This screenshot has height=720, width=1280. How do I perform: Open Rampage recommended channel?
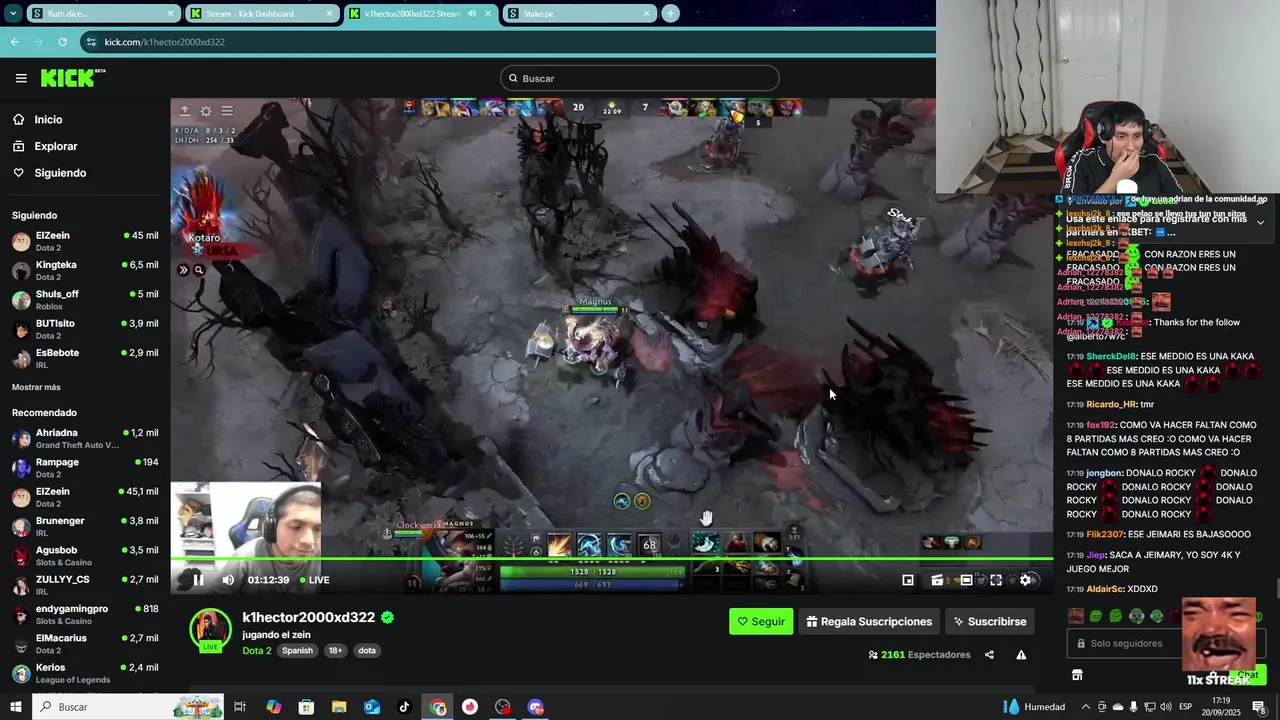click(x=85, y=468)
